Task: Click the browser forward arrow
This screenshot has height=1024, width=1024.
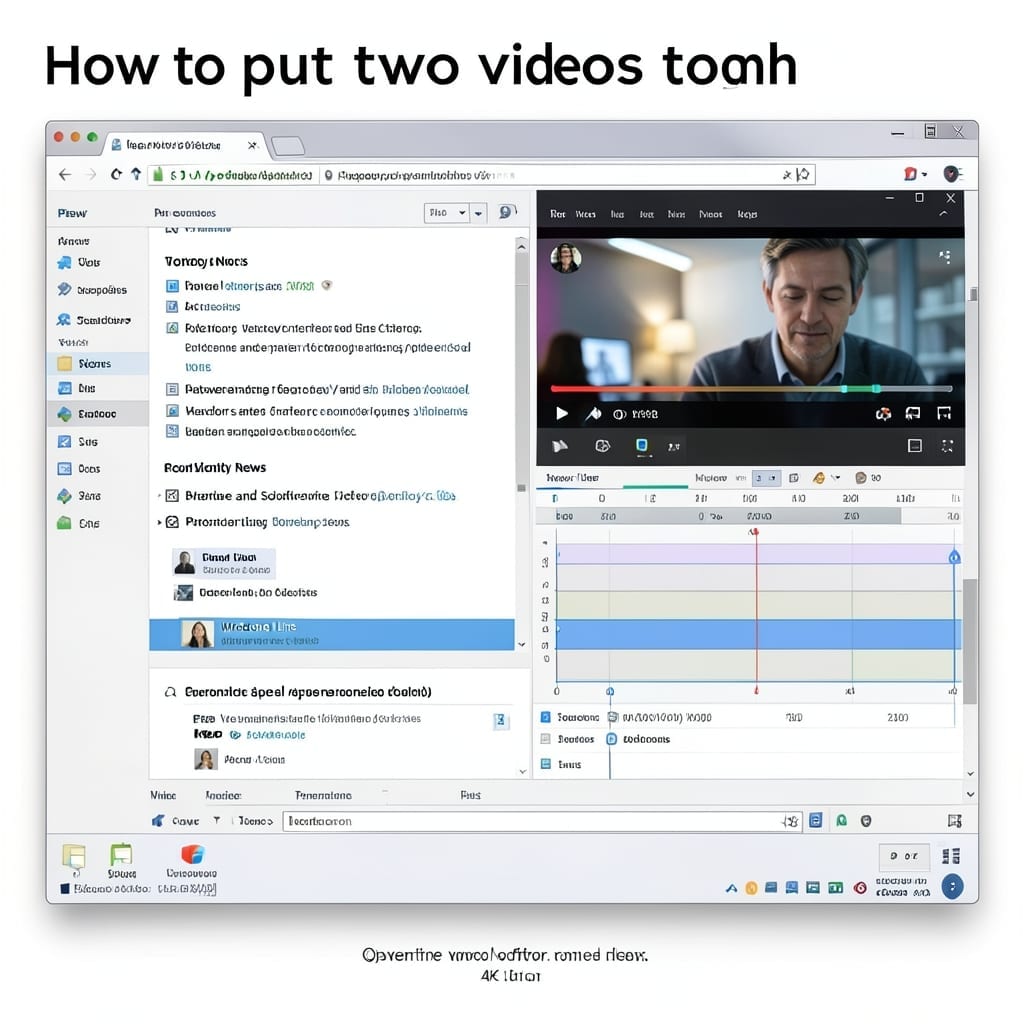Action: tap(91, 174)
